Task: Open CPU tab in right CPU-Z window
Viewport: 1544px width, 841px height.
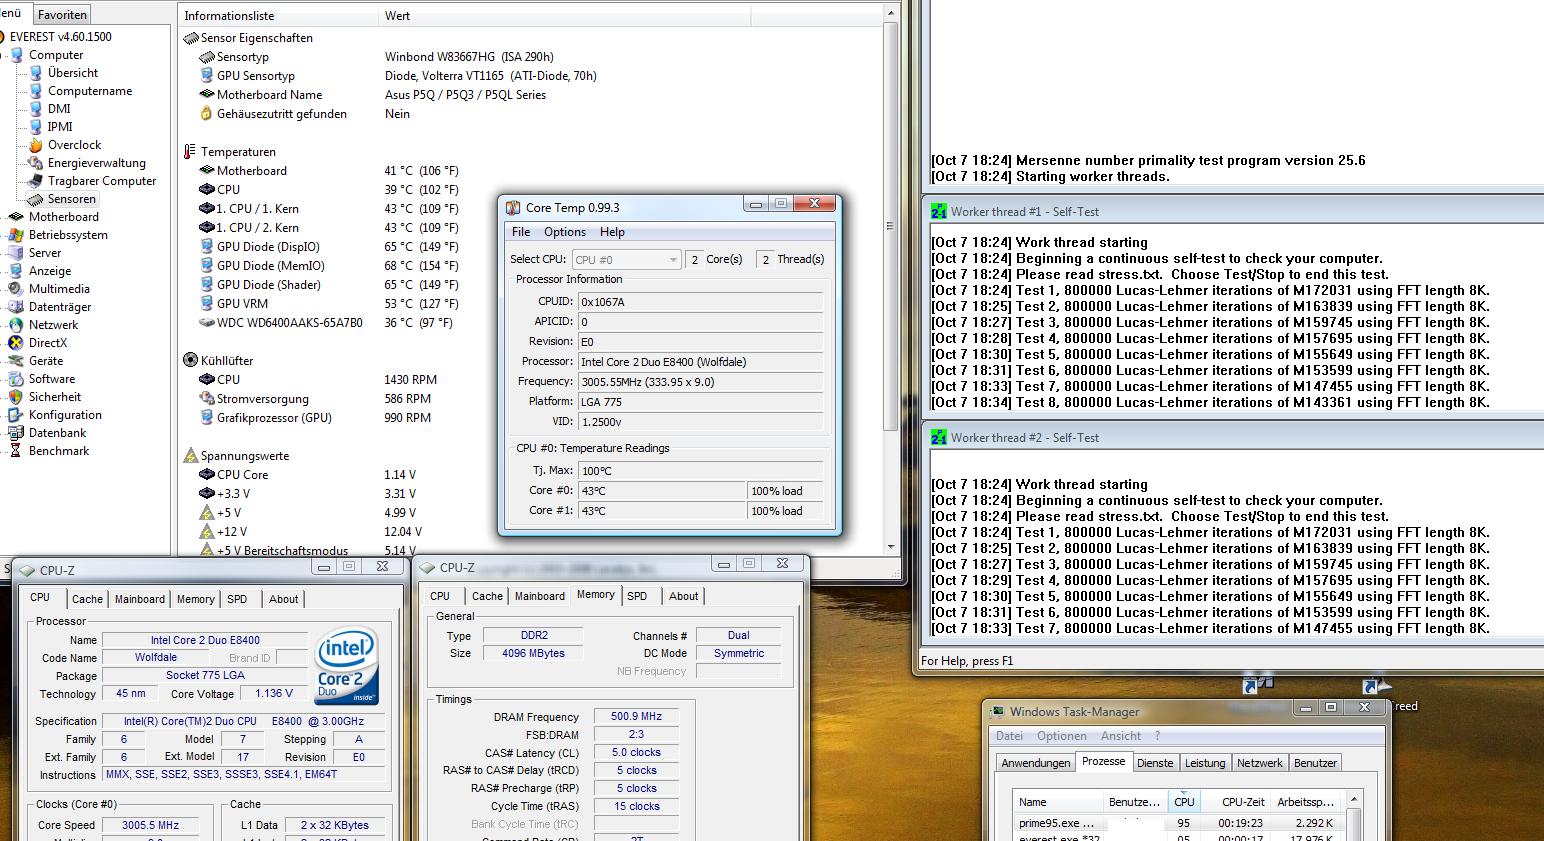Action: point(440,596)
